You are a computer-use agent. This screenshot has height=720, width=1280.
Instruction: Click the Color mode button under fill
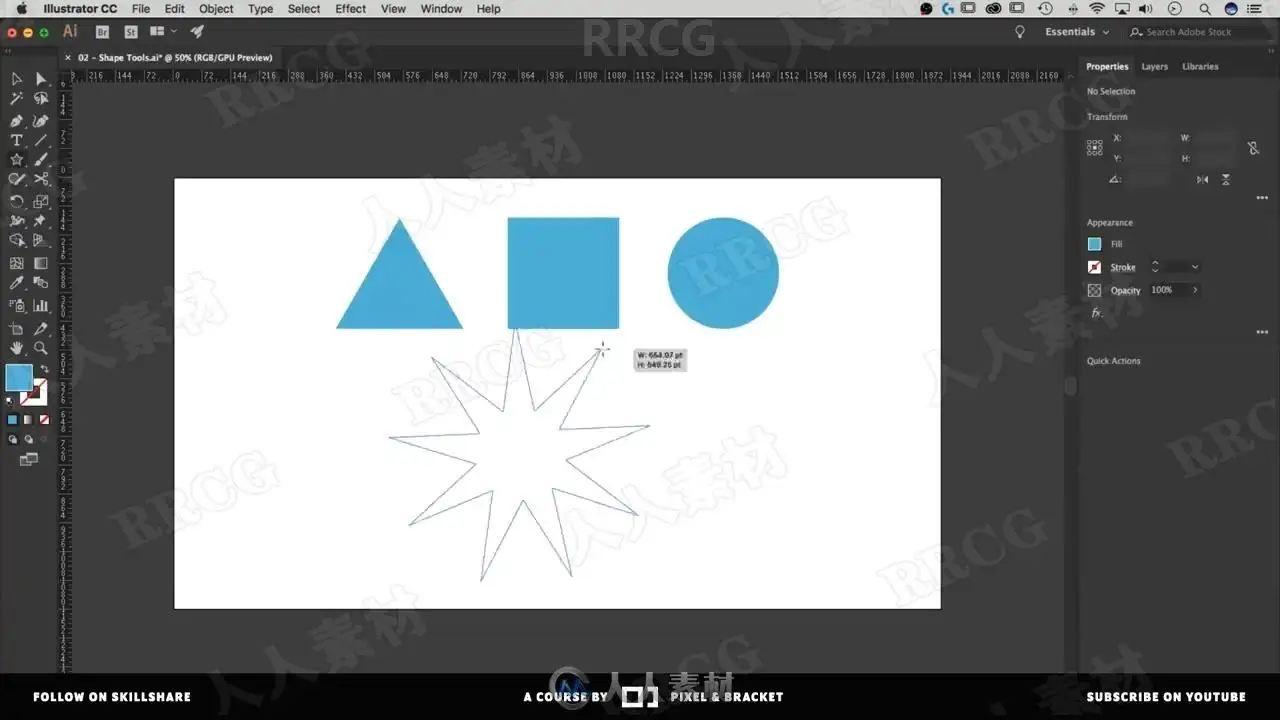point(13,420)
